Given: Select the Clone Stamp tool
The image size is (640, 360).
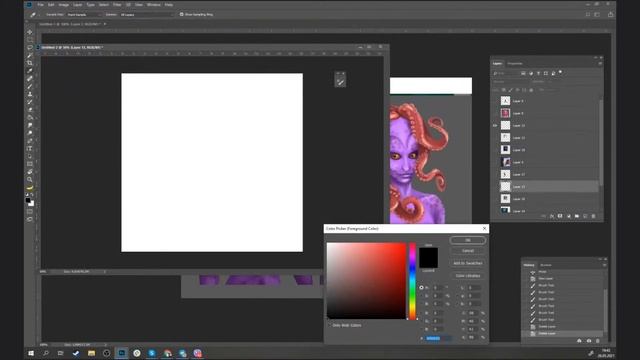Looking at the screenshot, I should [x=30, y=94].
